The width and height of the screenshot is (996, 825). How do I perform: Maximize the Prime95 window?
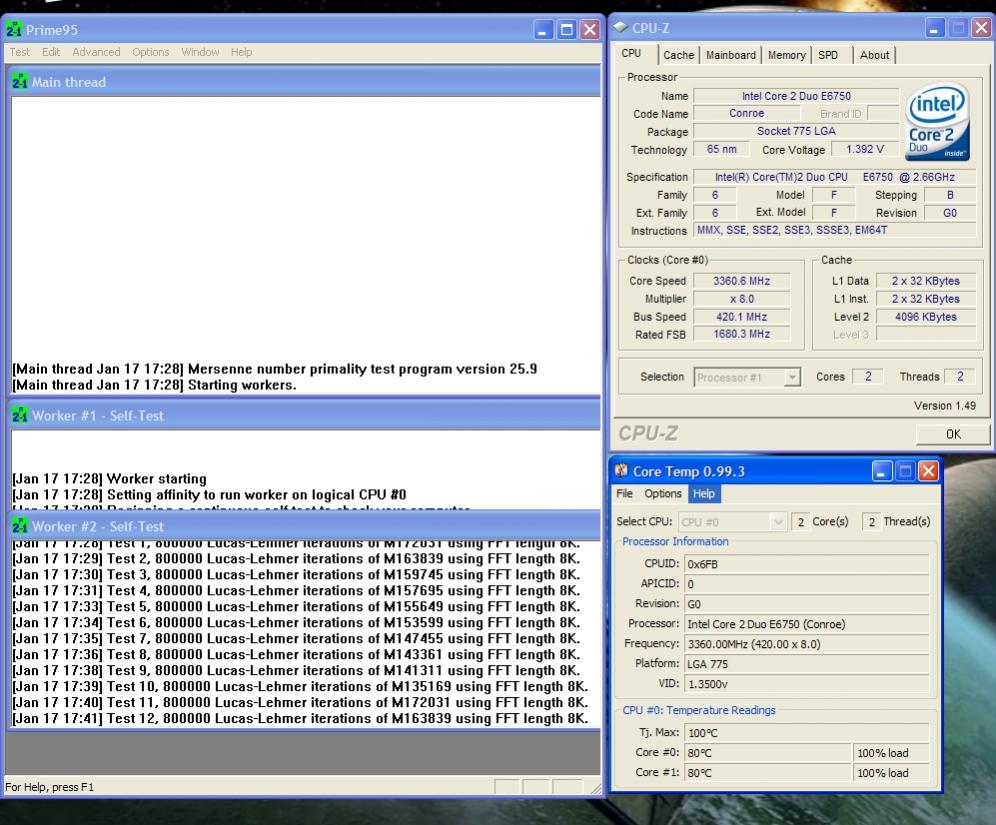567,29
